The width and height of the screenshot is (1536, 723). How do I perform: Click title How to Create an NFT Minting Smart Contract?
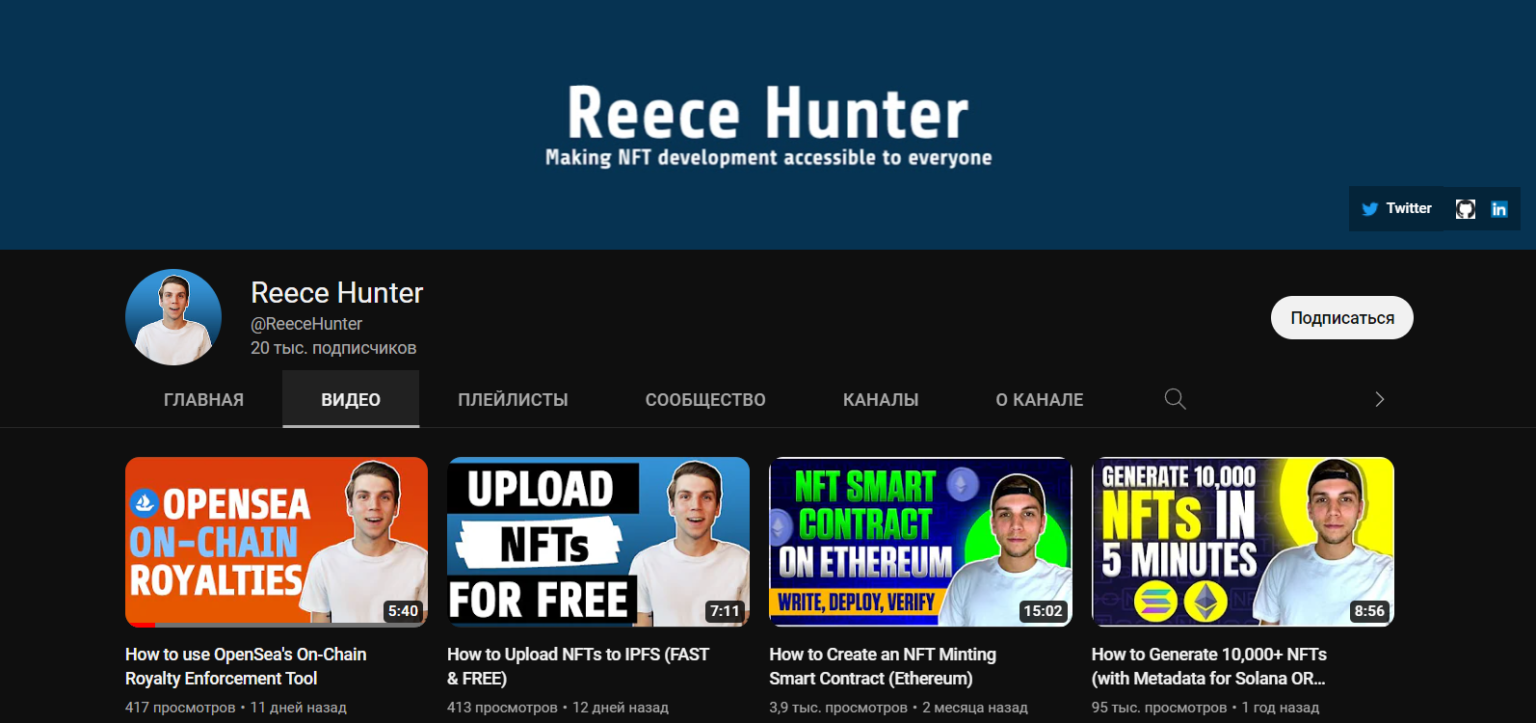pos(883,666)
